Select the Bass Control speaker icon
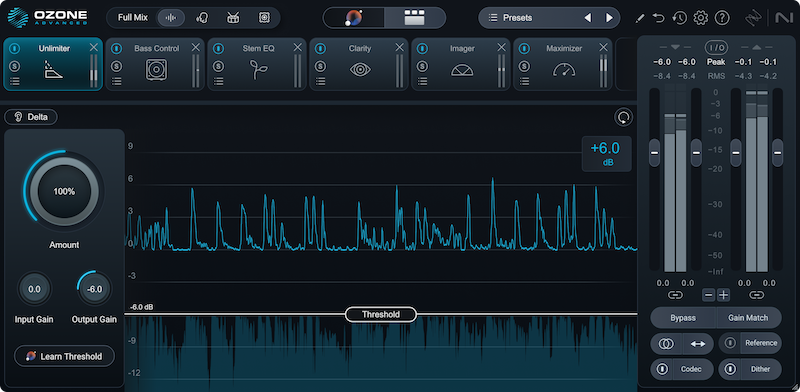The width and height of the screenshot is (800, 392). (156, 70)
